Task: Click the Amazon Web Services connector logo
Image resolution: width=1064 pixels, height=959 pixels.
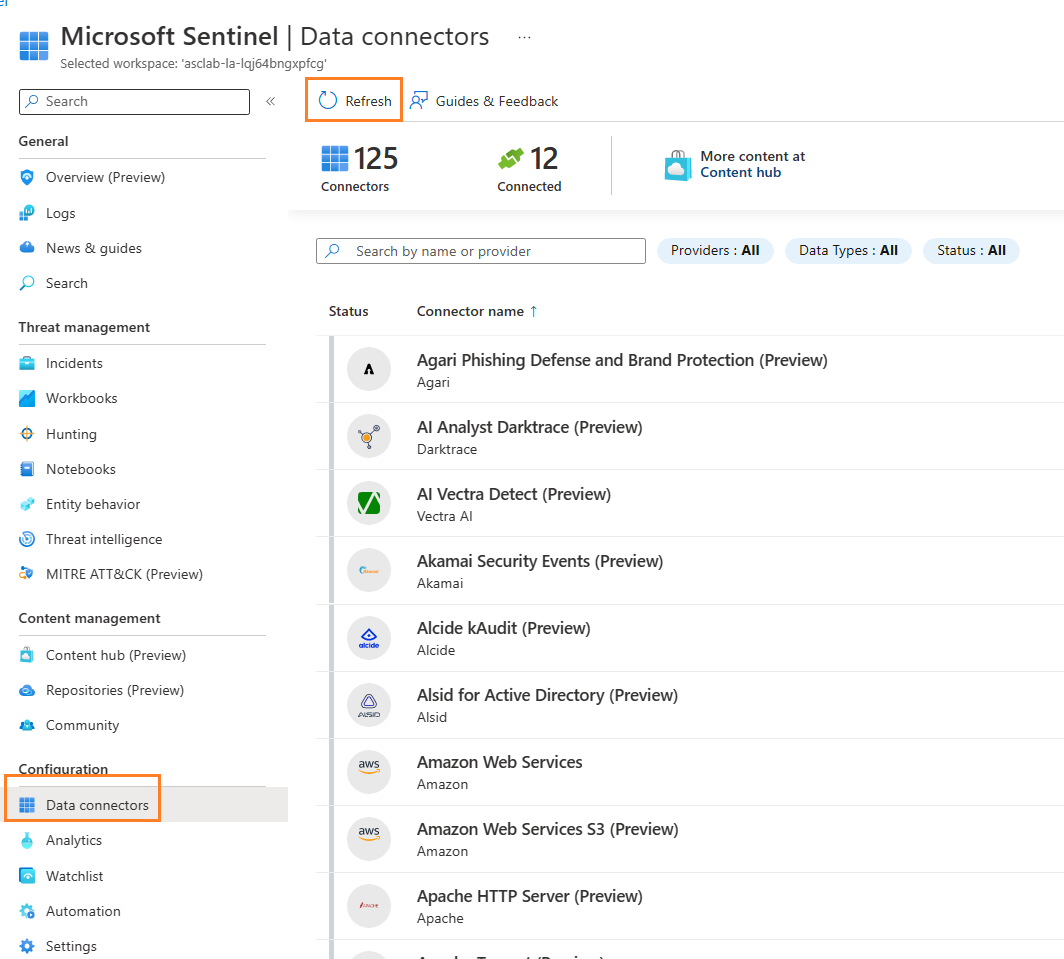Action: pyautogui.click(x=369, y=771)
